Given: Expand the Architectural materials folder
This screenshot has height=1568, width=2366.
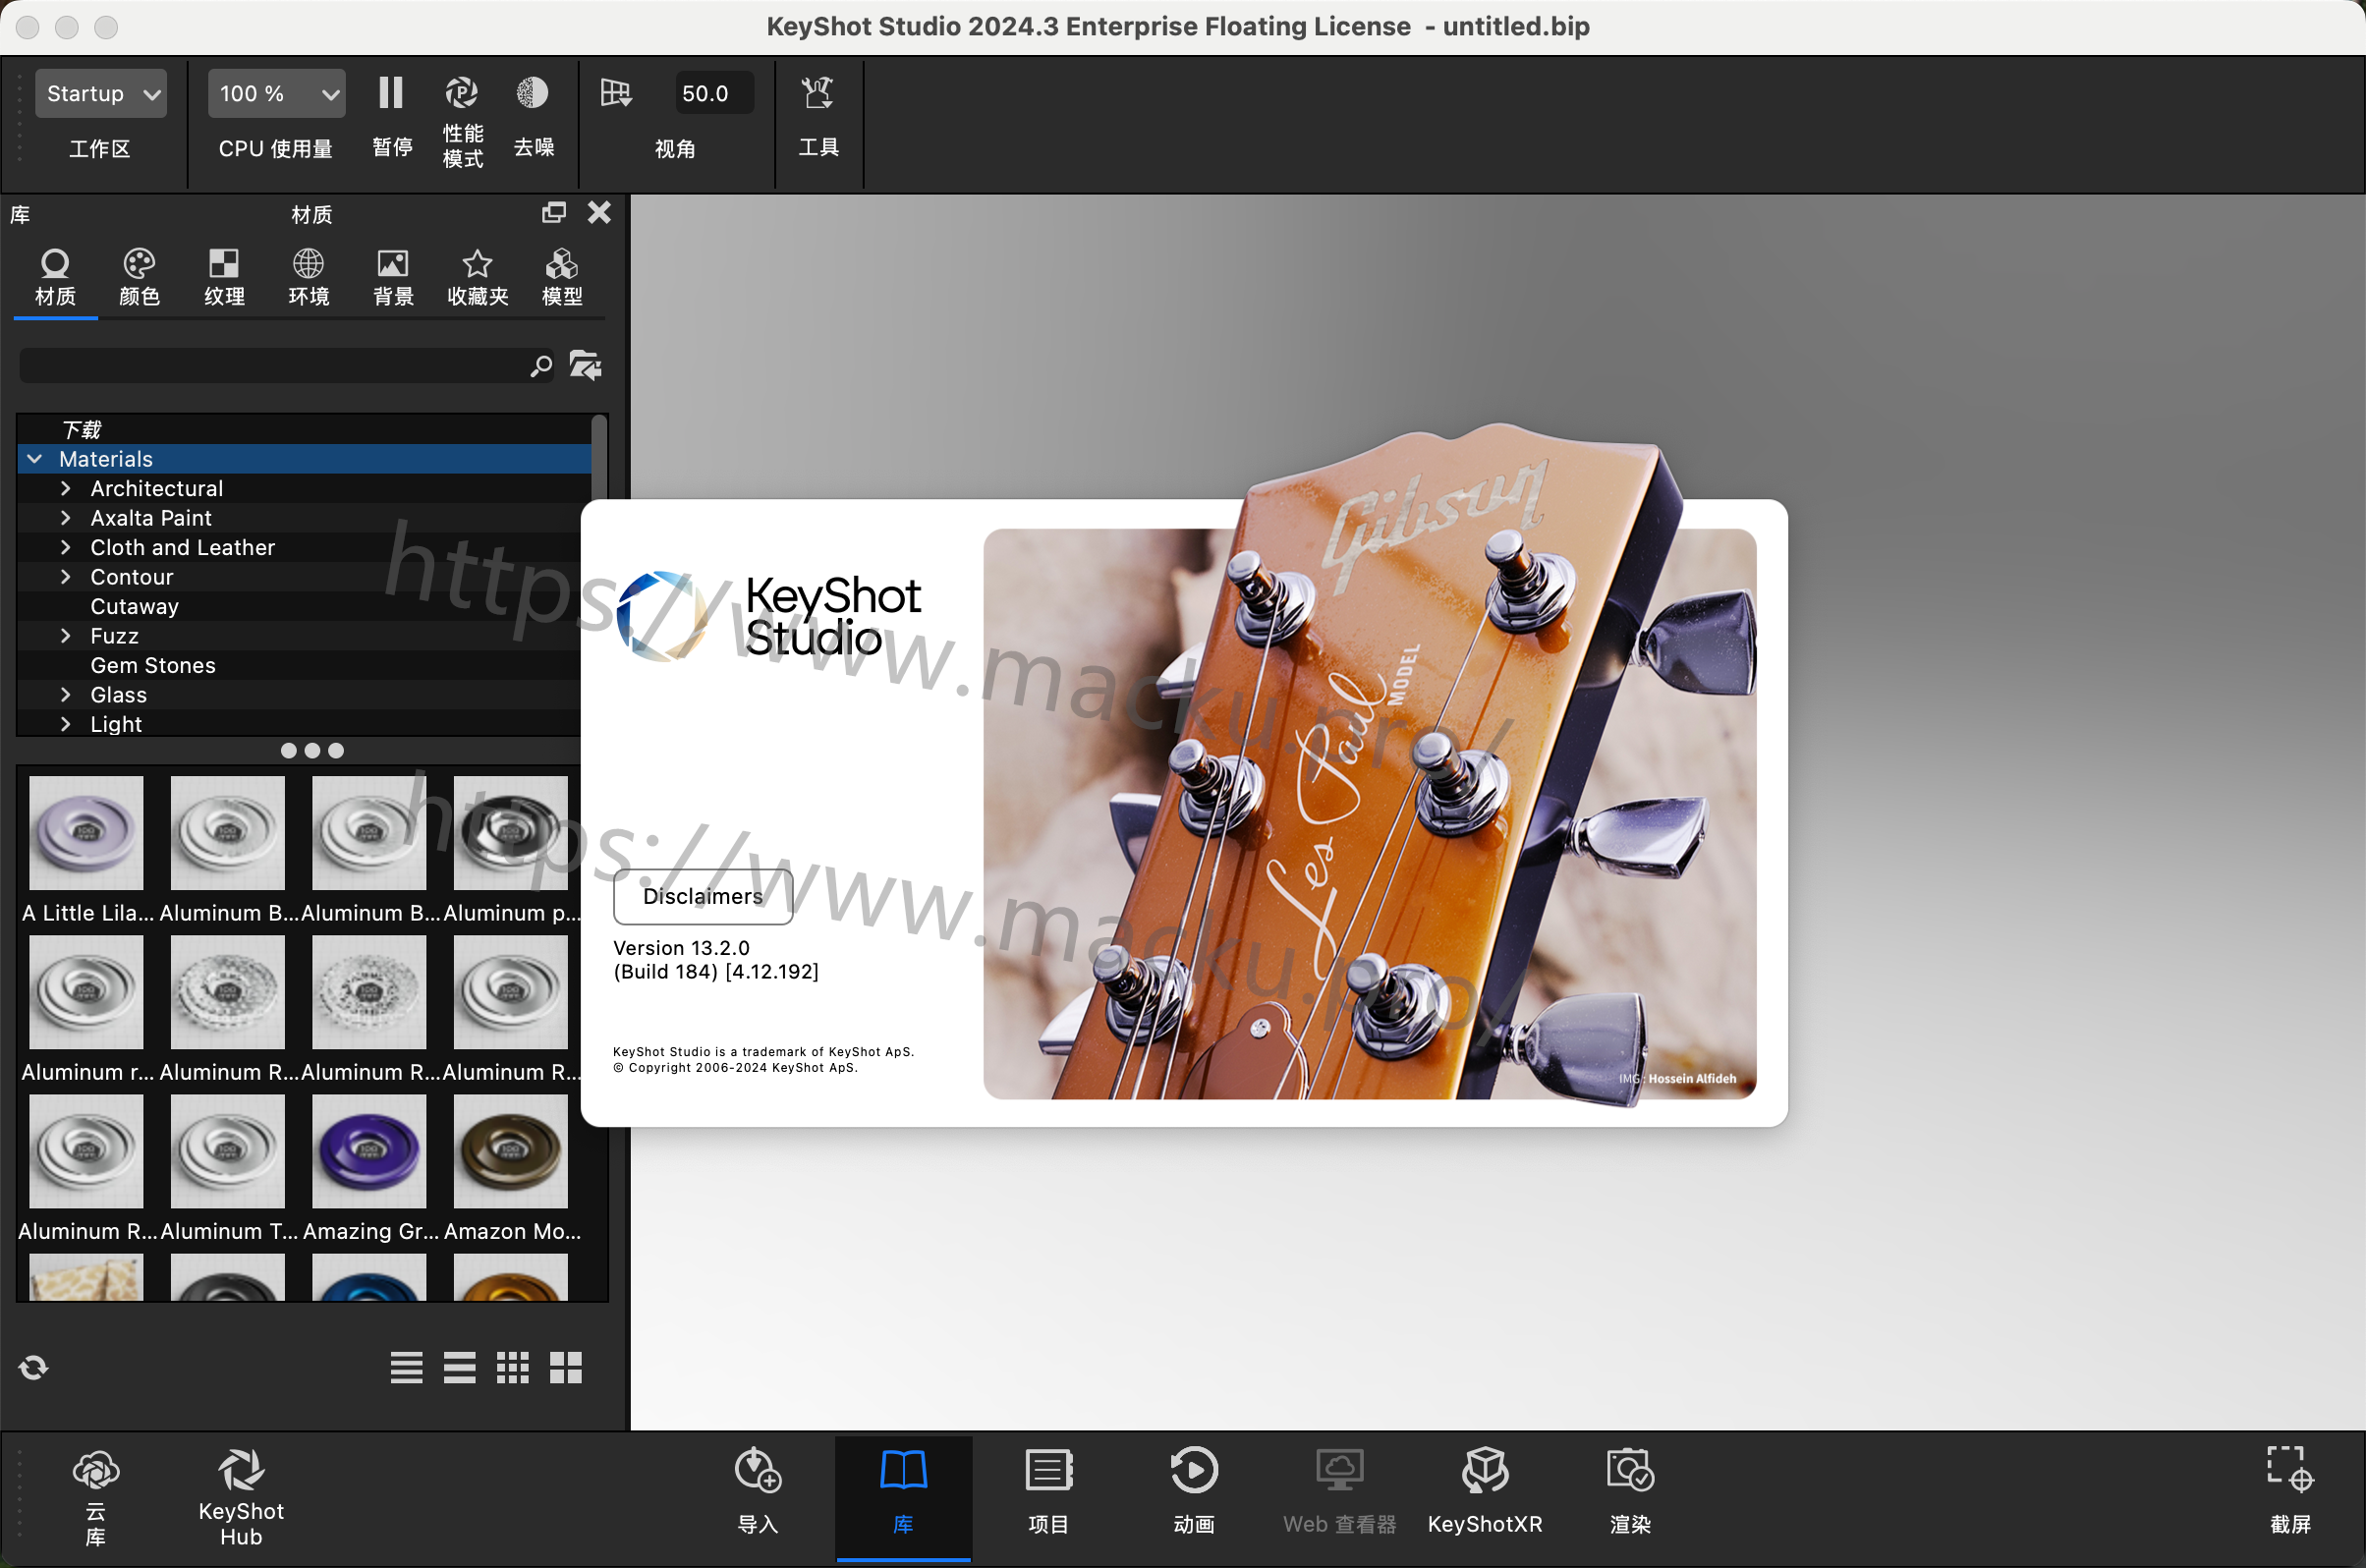Looking at the screenshot, I should click(x=66, y=489).
